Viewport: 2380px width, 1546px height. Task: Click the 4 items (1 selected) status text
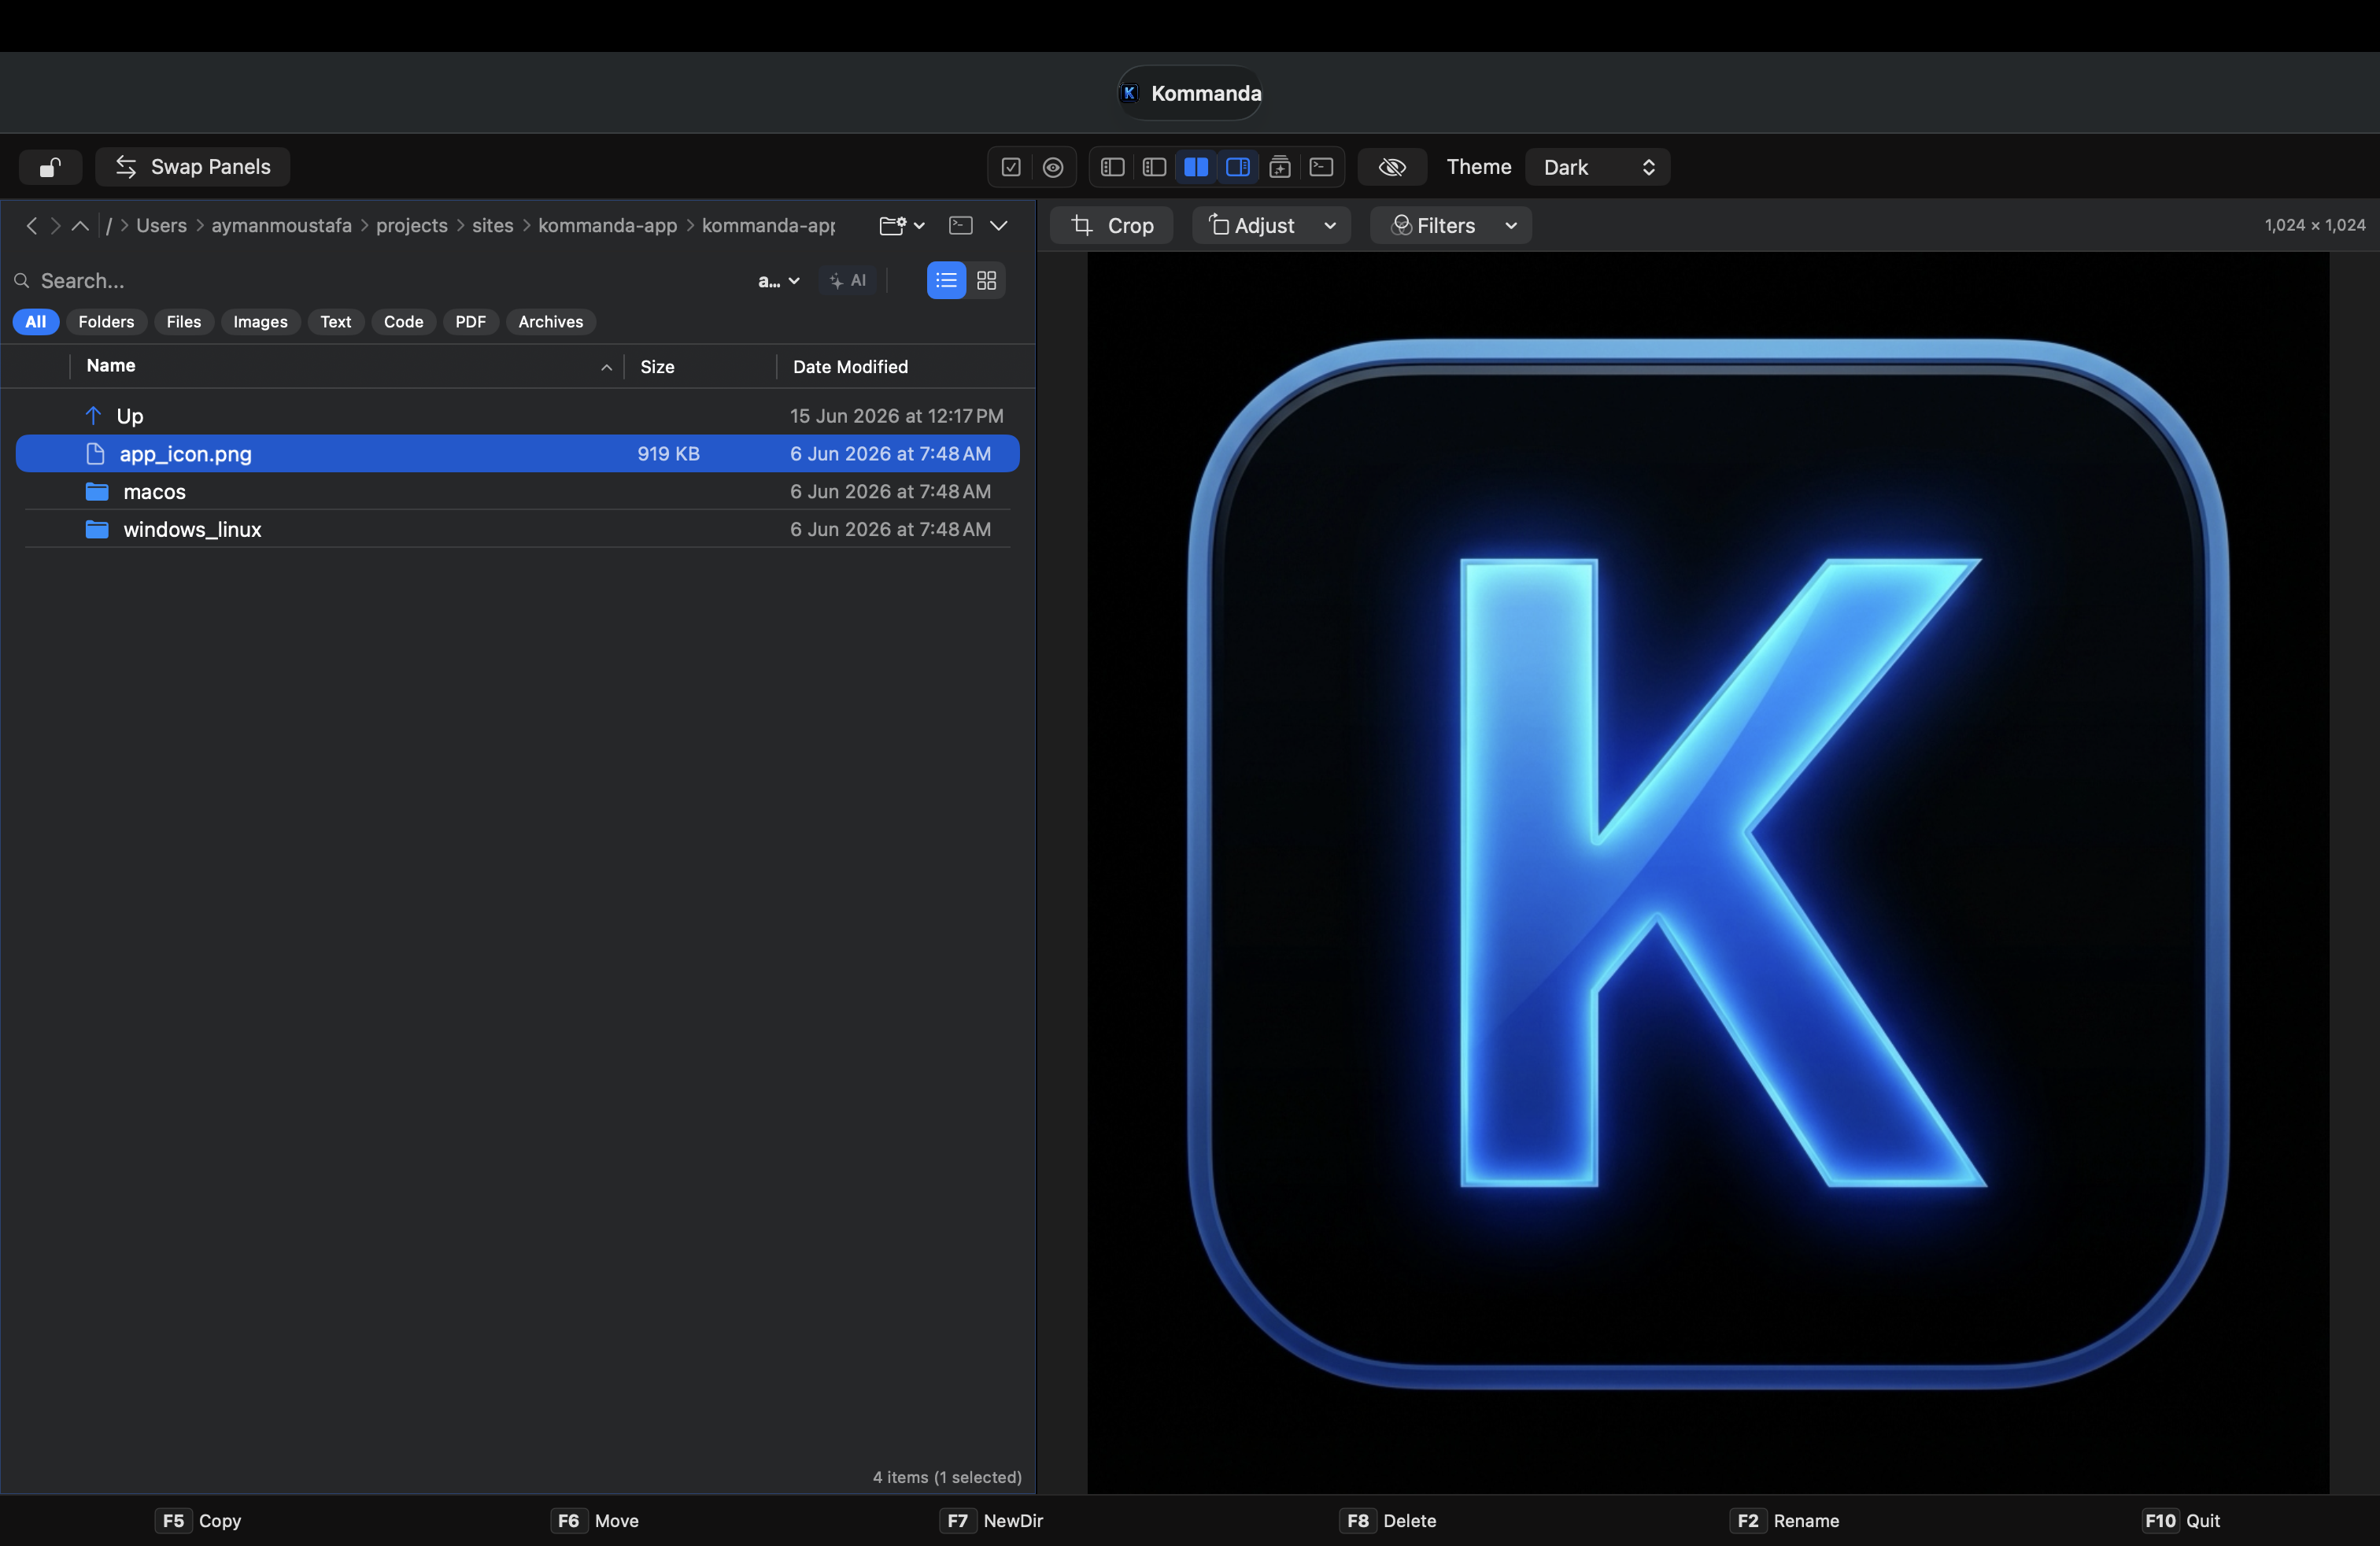(947, 1478)
